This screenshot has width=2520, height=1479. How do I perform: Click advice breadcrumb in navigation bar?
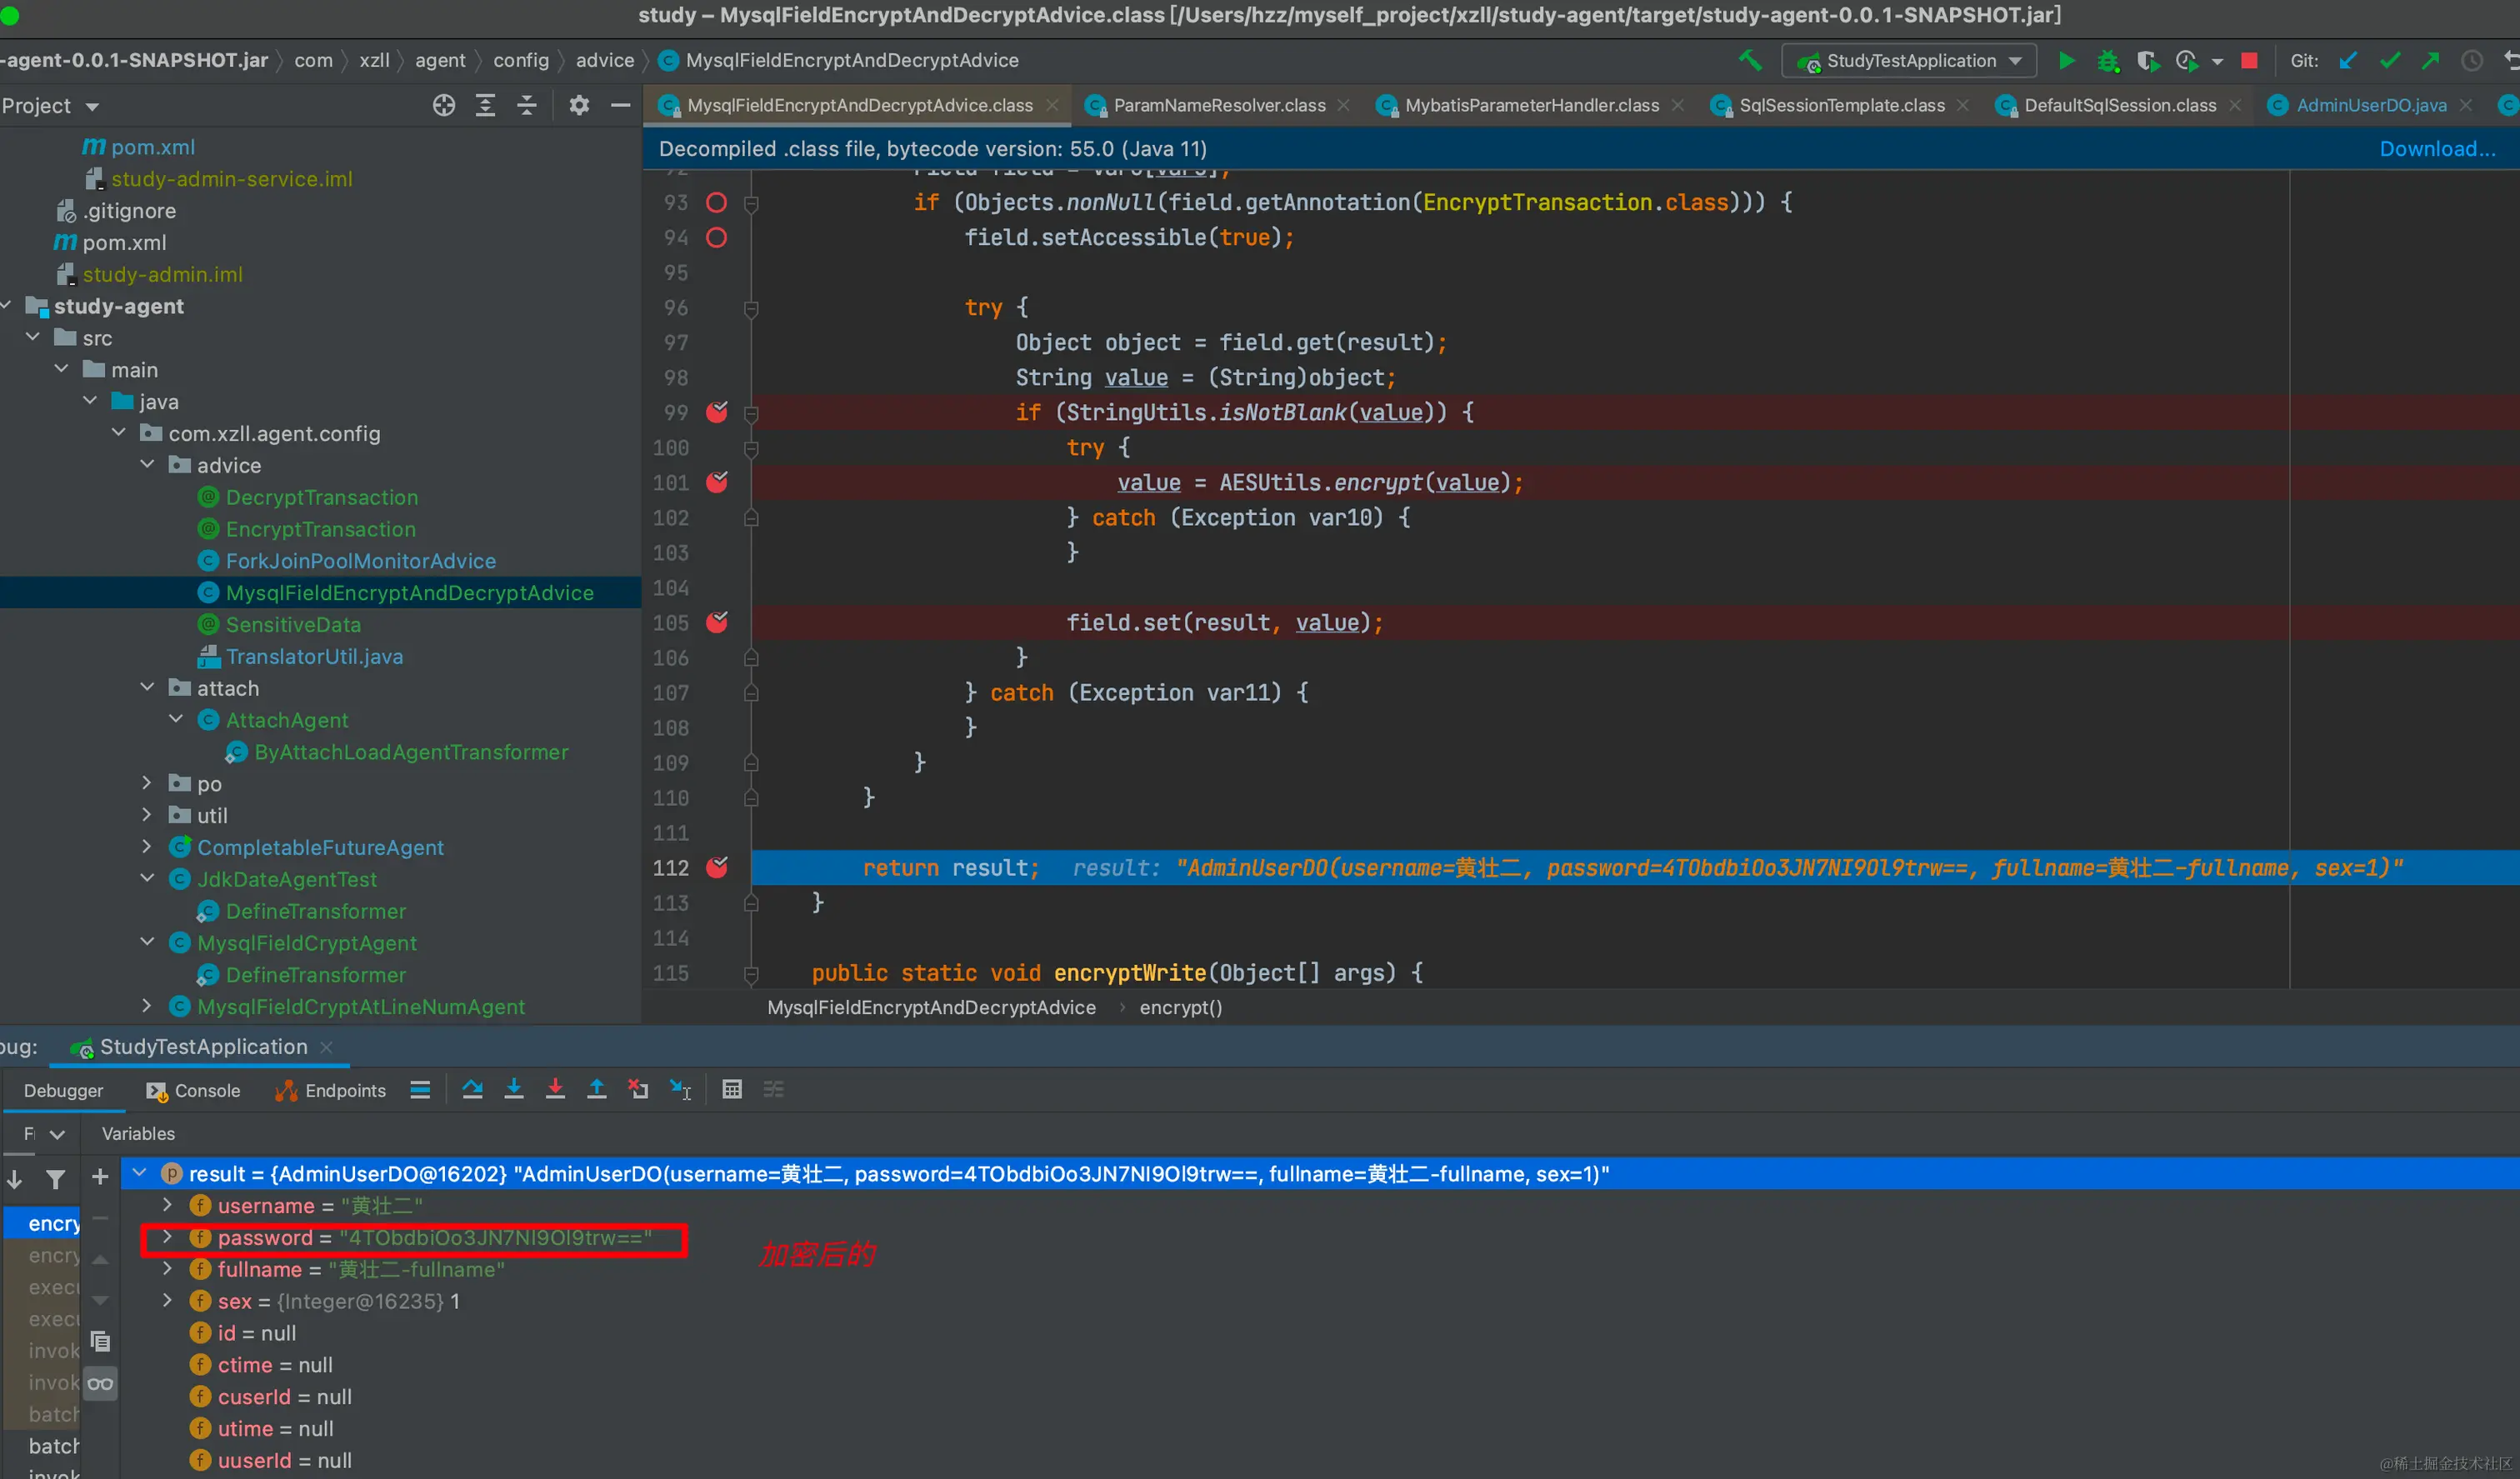[604, 60]
